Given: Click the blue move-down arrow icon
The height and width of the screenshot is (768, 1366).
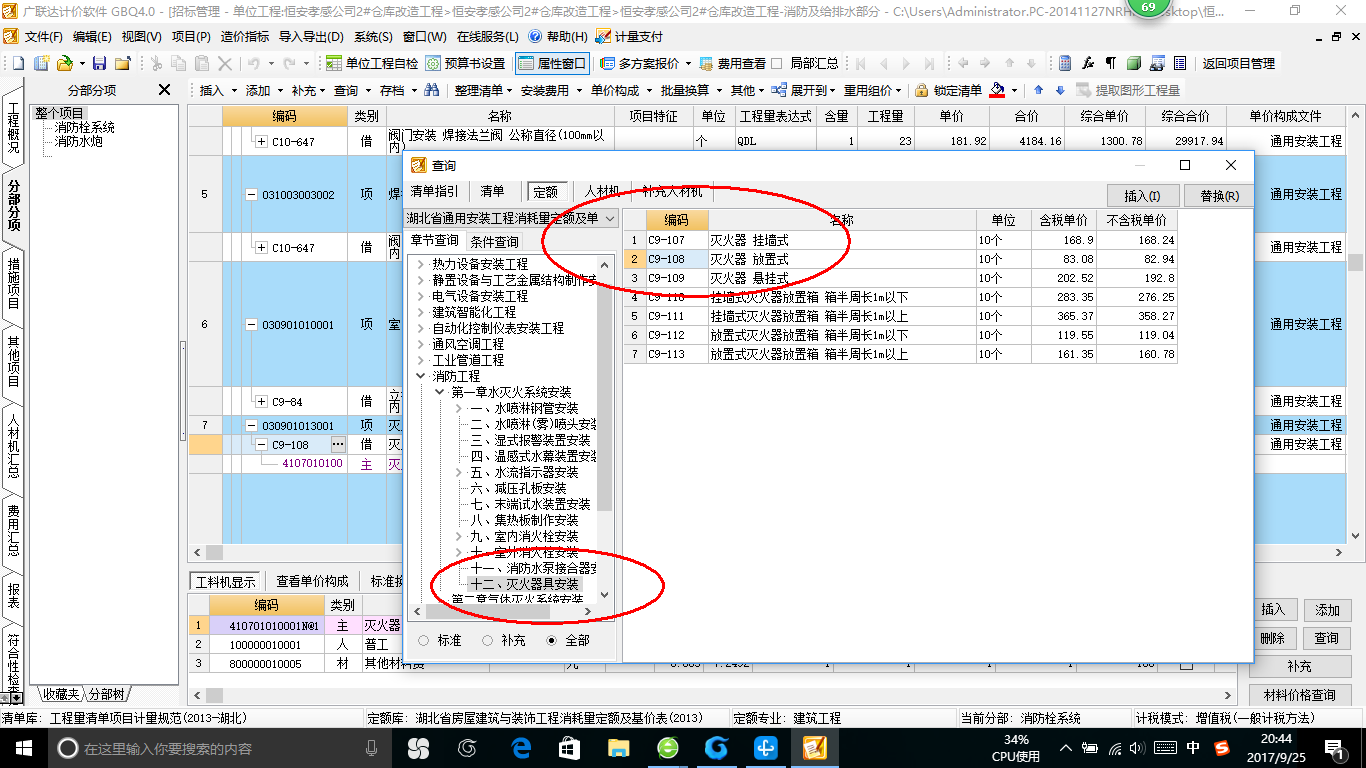Looking at the screenshot, I should click(x=1060, y=90).
